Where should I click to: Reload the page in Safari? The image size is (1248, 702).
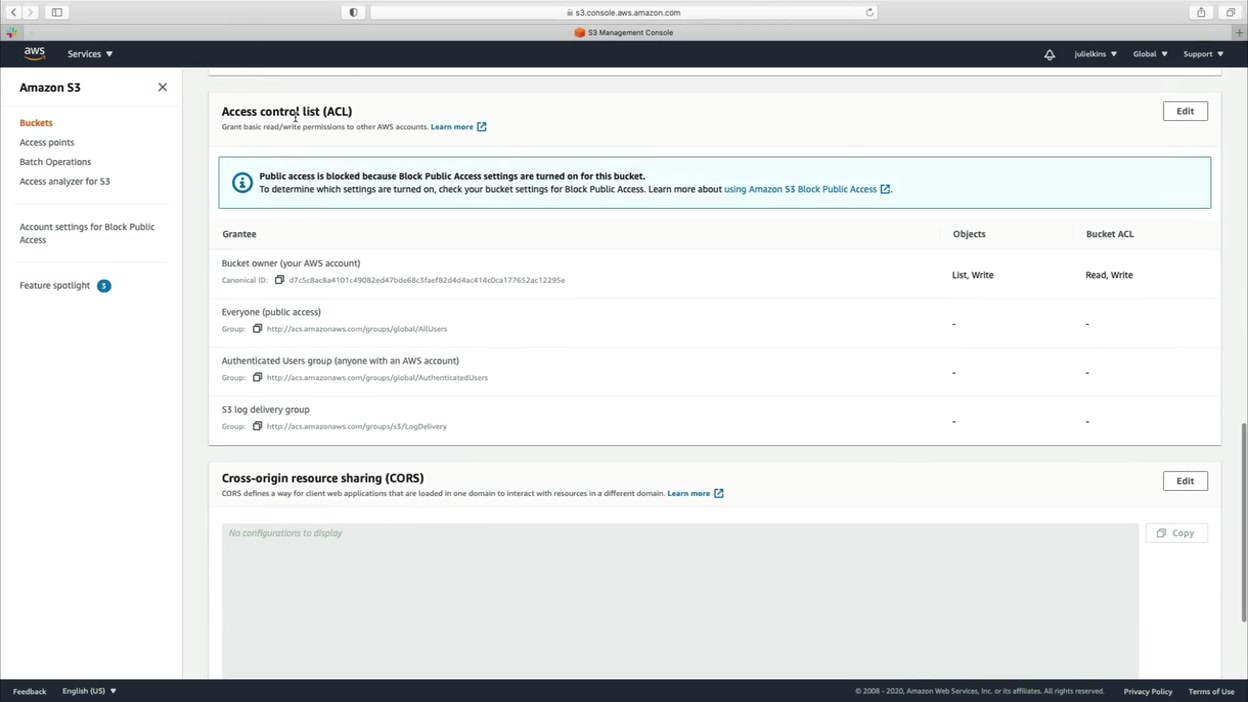(869, 12)
